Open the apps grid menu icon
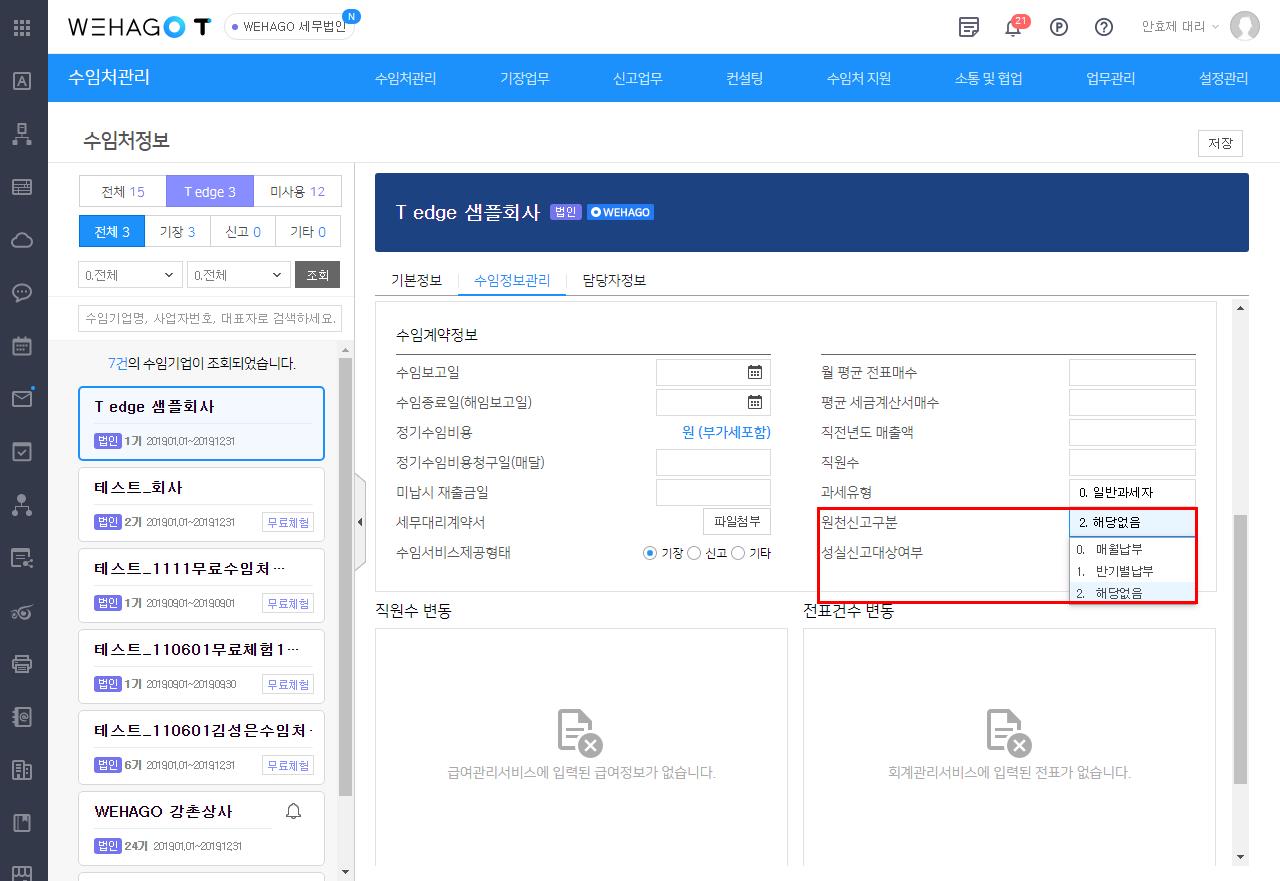The height and width of the screenshot is (881, 1280). 22,27
